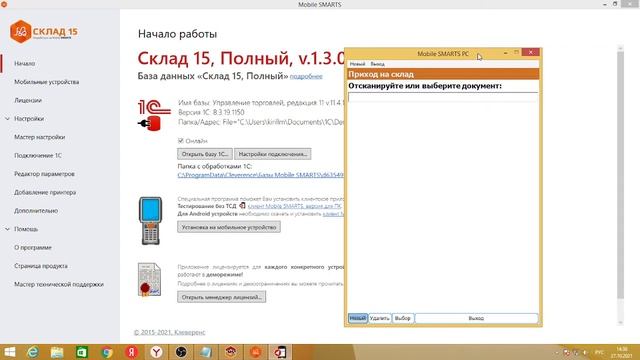Open the red Yandex icon on taskbar
Image resolution: width=640 pixels, height=360 pixels.
(131, 352)
